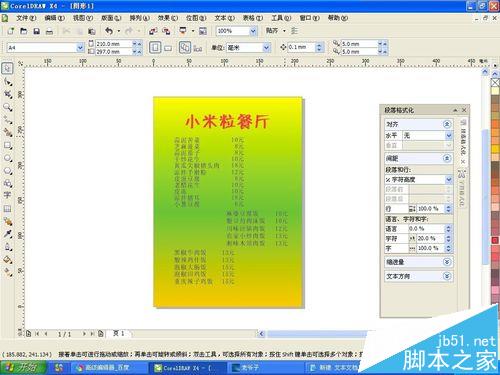
Task: Click the Import icon
Action: [153, 31]
